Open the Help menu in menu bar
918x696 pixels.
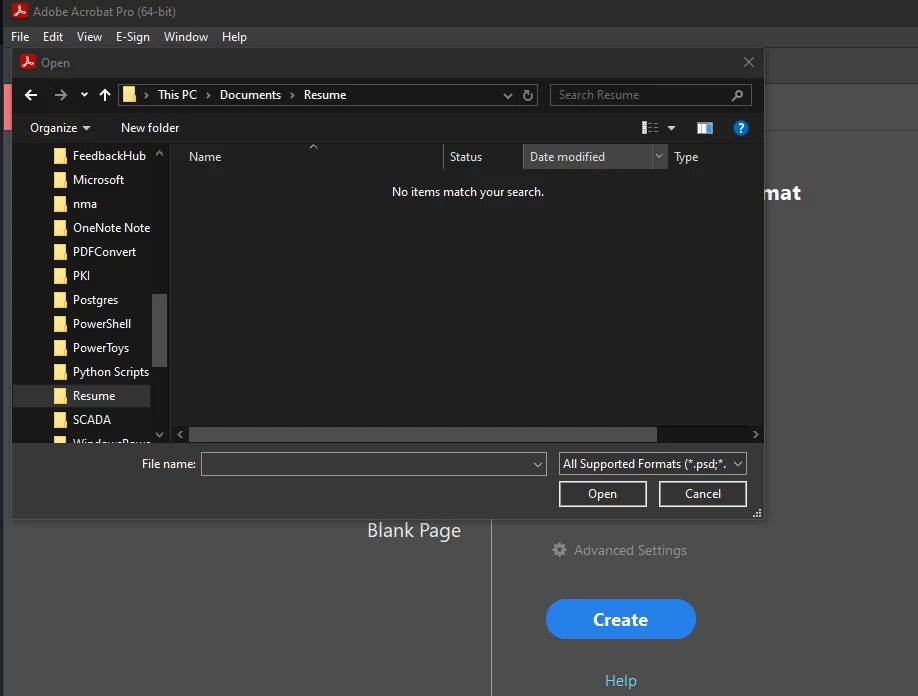click(x=234, y=37)
